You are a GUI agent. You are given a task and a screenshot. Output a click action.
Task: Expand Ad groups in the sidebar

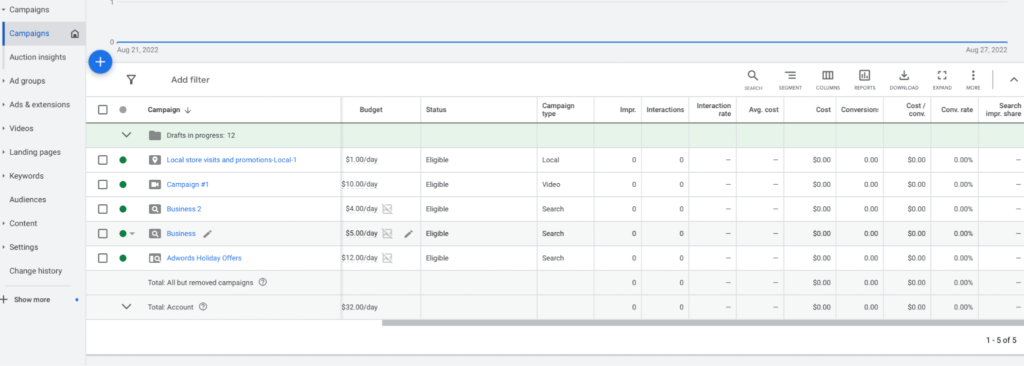4,81
